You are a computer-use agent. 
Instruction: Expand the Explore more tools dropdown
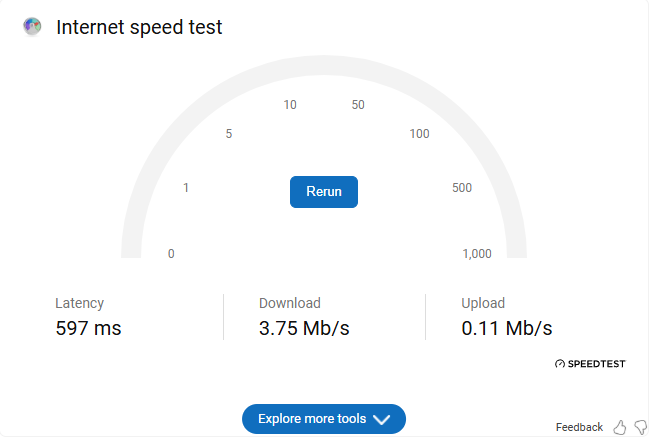324,419
